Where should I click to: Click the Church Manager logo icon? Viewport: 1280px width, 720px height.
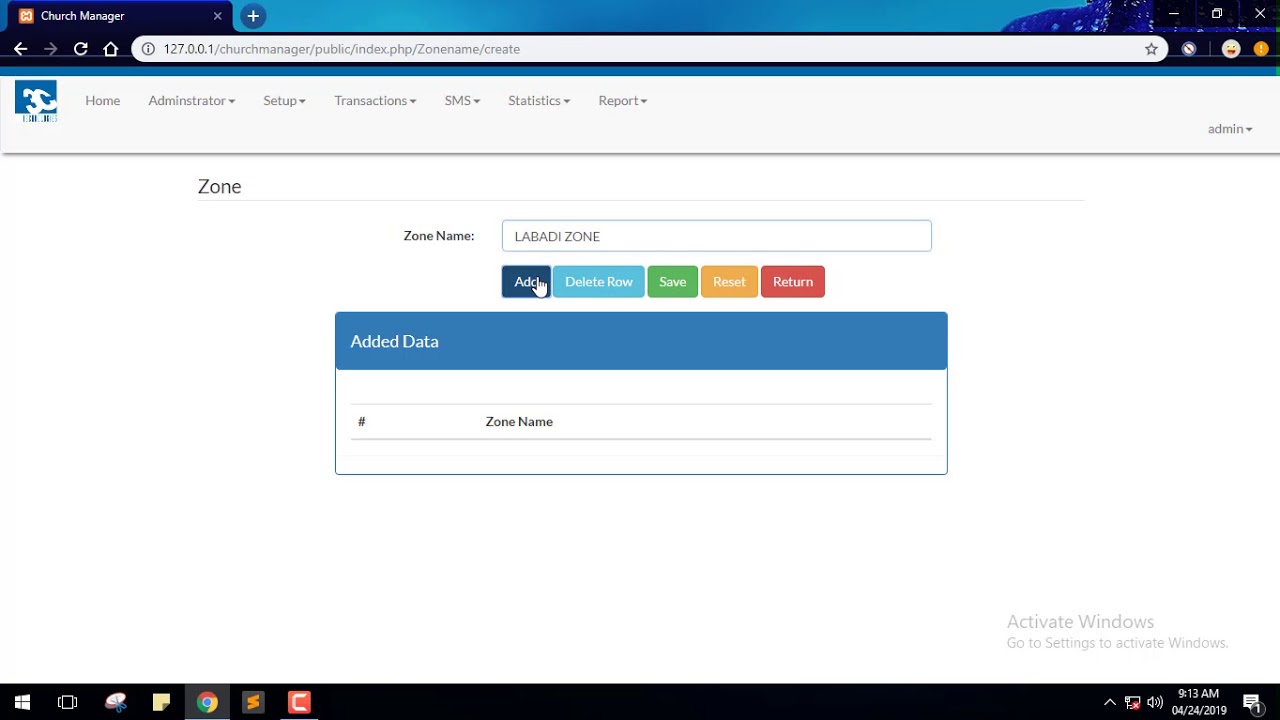tap(36, 102)
